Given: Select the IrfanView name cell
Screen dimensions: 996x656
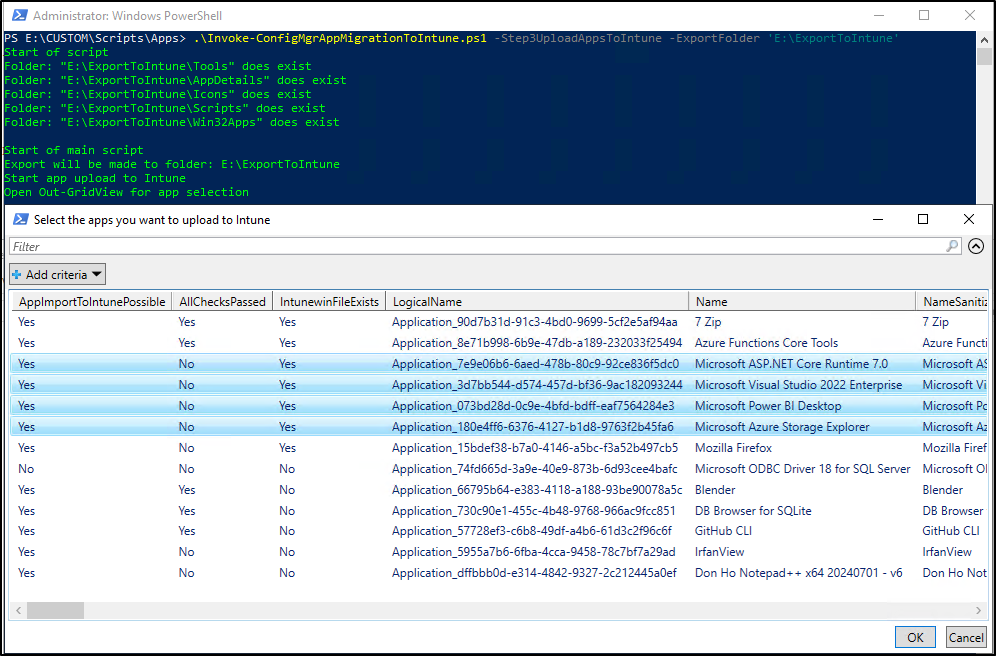Looking at the screenshot, I should [x=720, y=552].
